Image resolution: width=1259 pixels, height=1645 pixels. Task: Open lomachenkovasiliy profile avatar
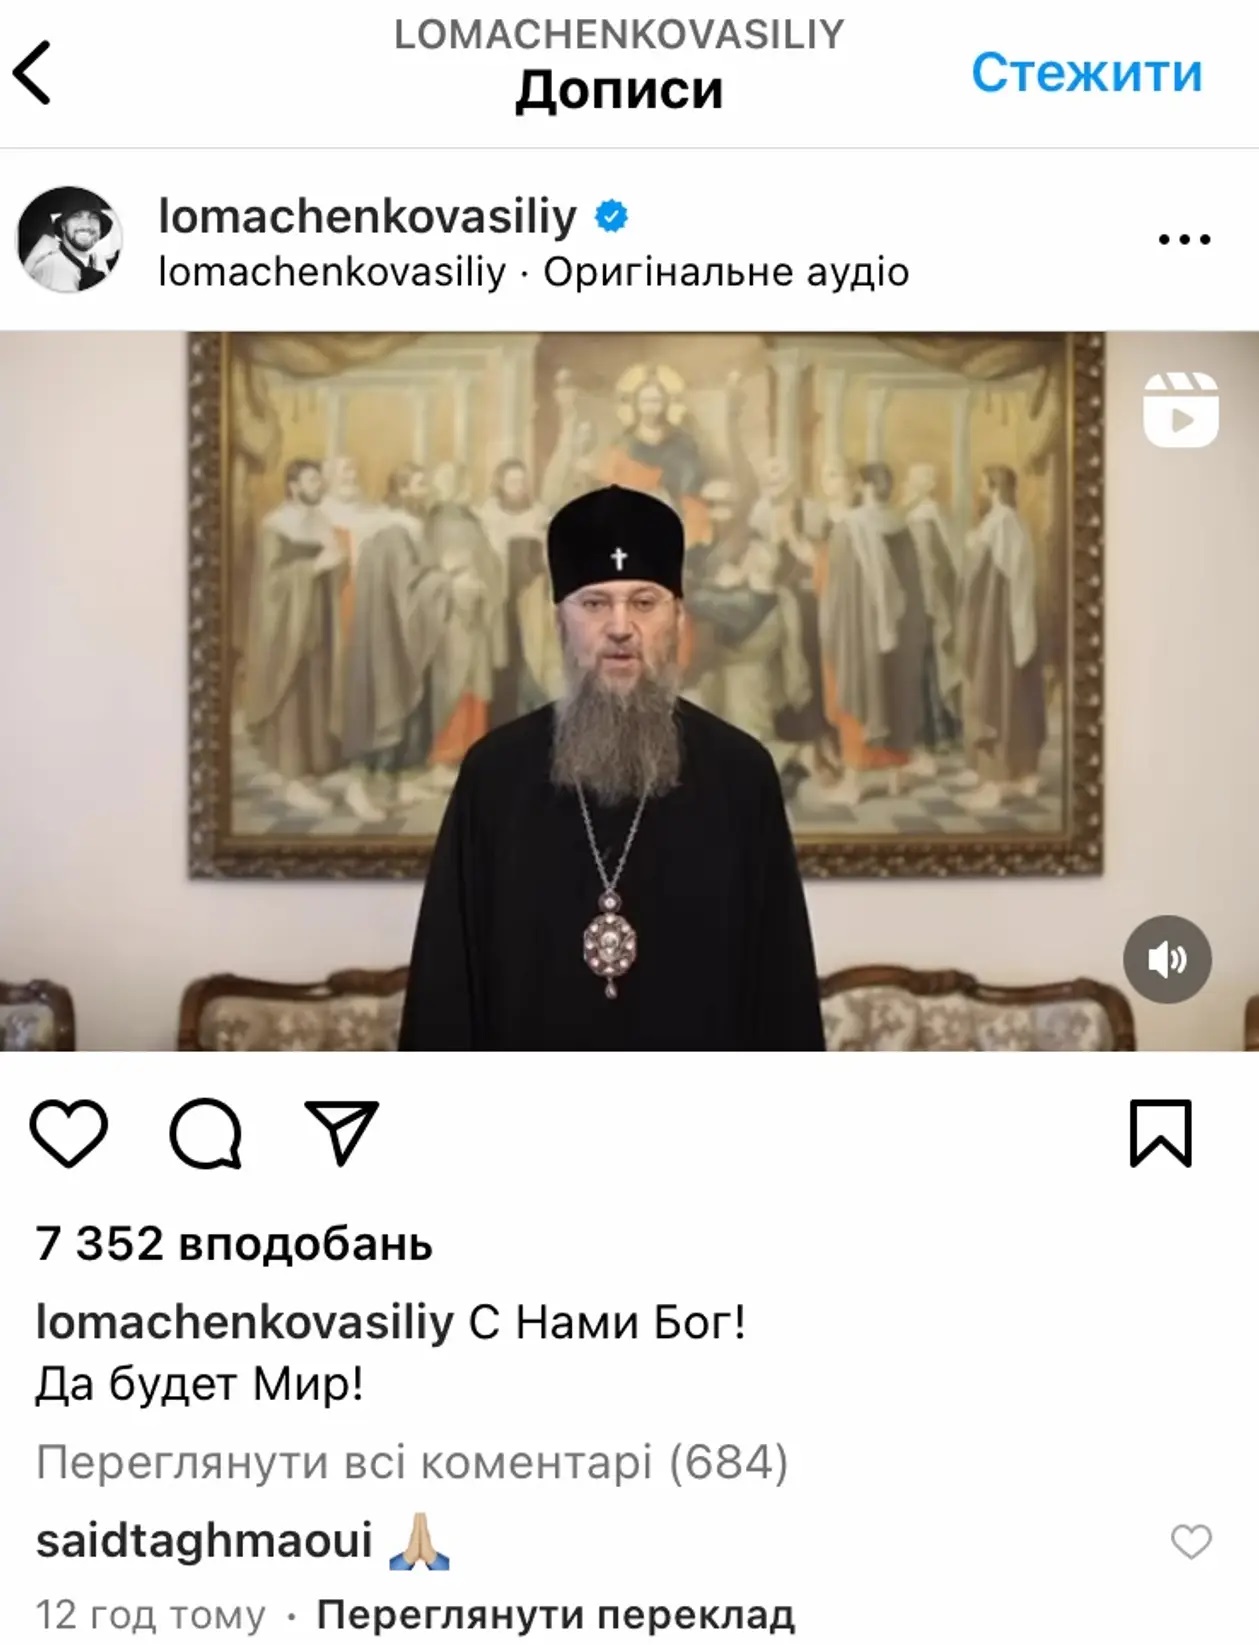pos(69,239)
